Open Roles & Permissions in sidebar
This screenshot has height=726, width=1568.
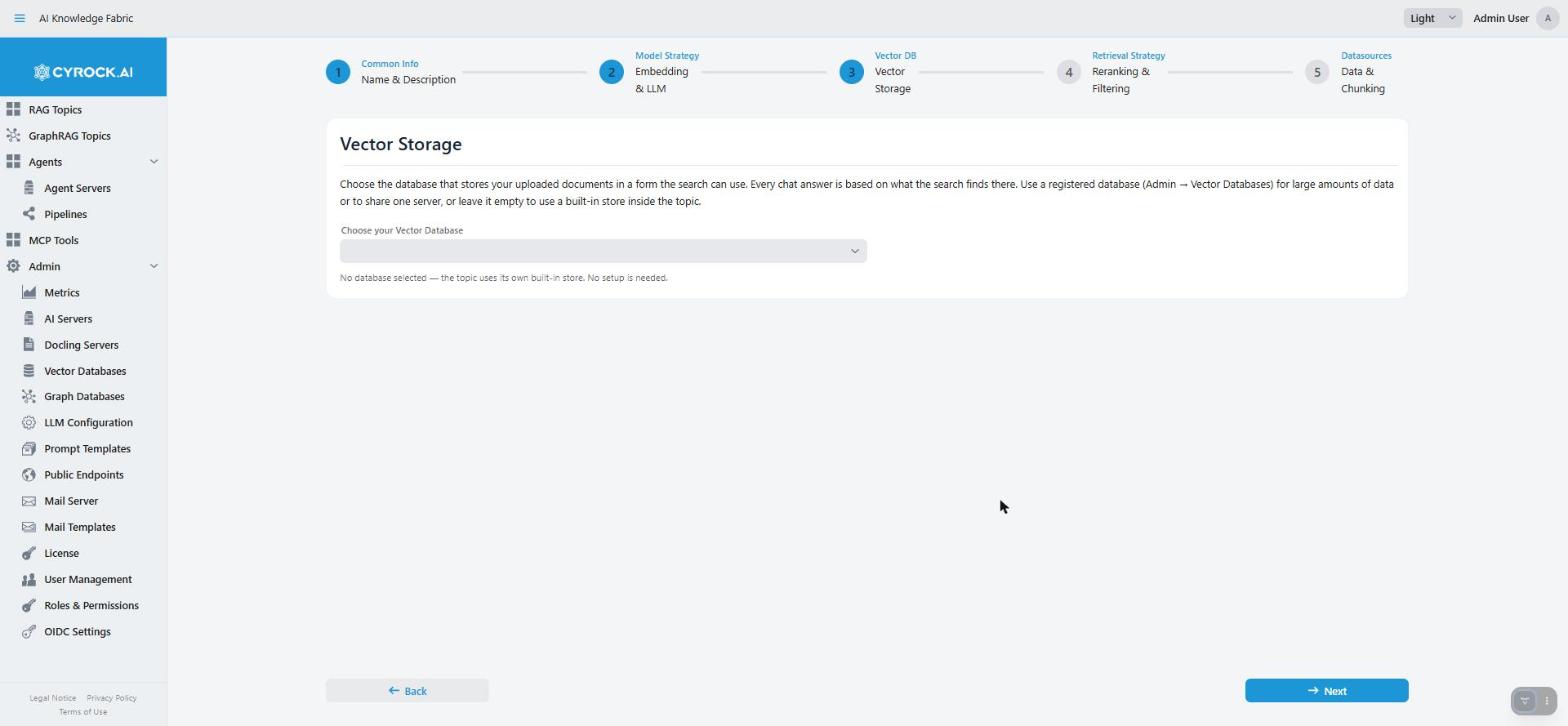point(91,605)
